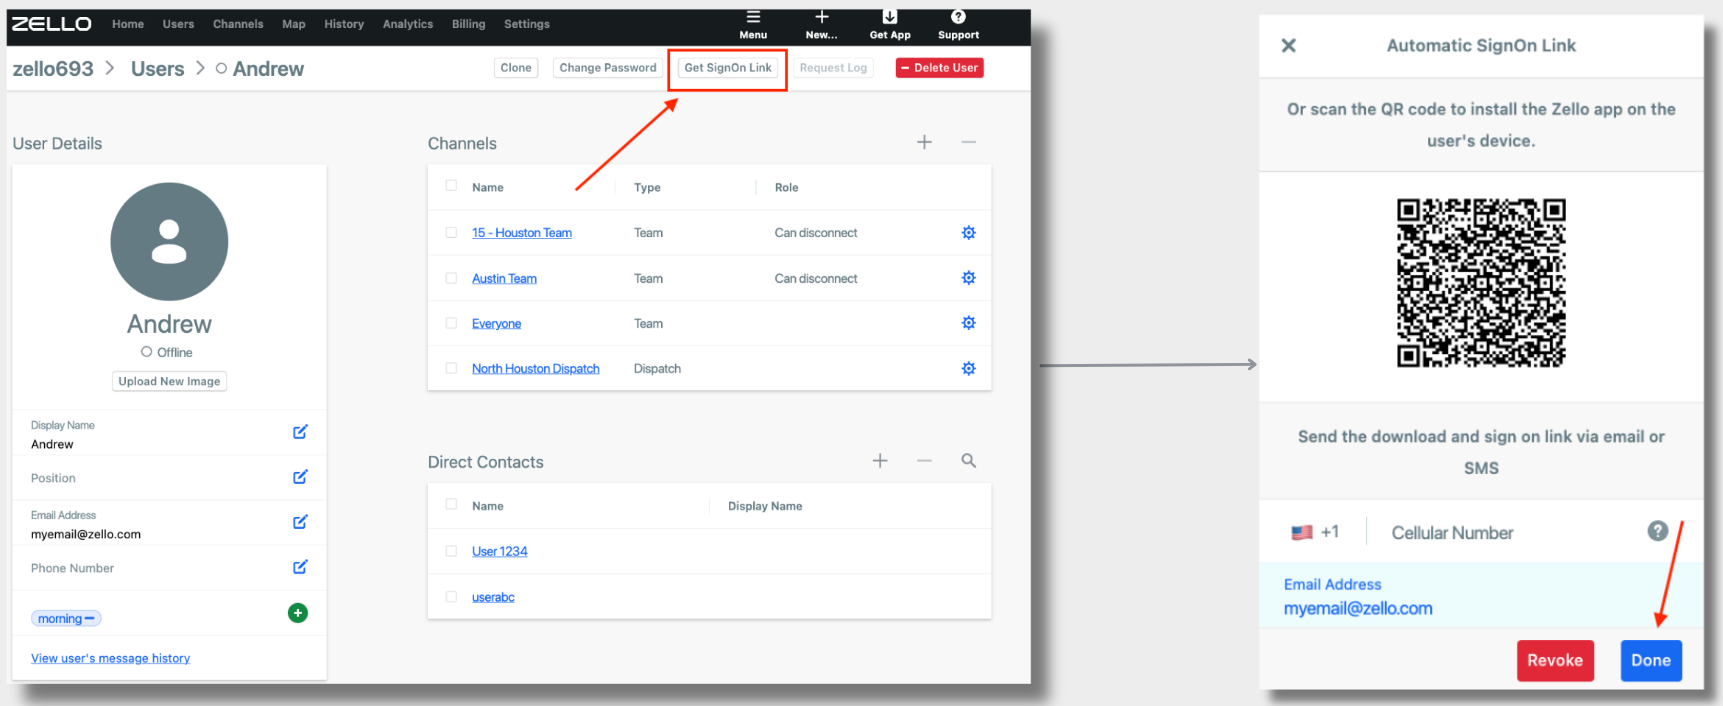Open the Channels menu
1723x706 pixels.
pyautogui.click(x=238, y=24)
